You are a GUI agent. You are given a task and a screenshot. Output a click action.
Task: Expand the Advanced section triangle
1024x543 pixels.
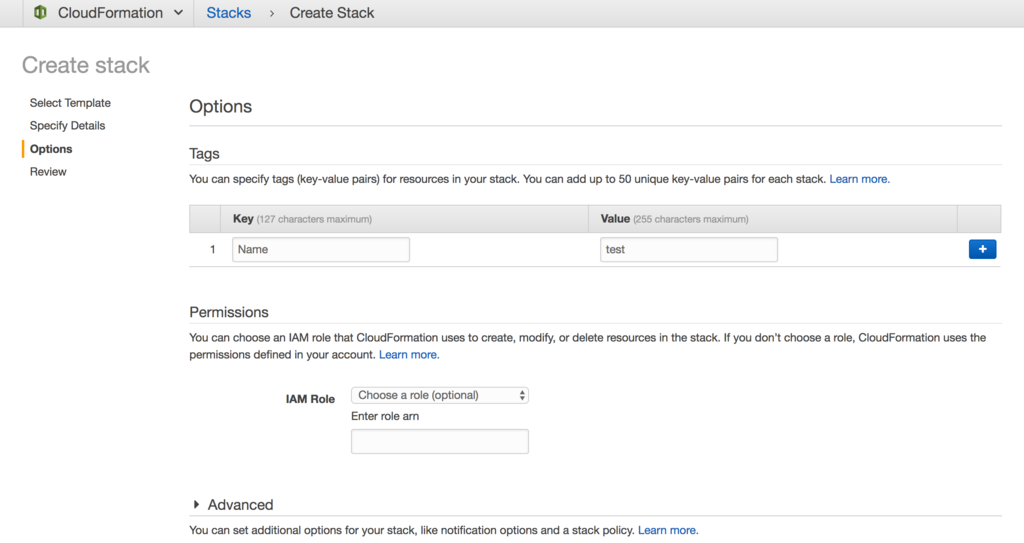tap(196, 504)
